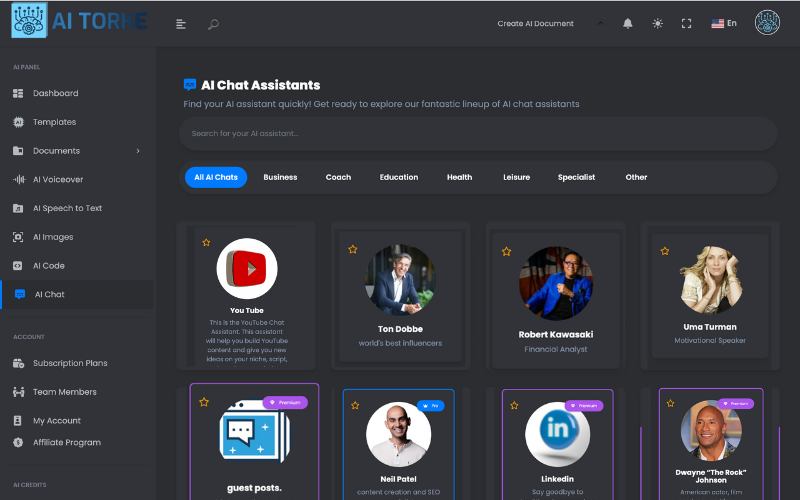
Task: Click the My Account badge icon
Action: (17, 421)
